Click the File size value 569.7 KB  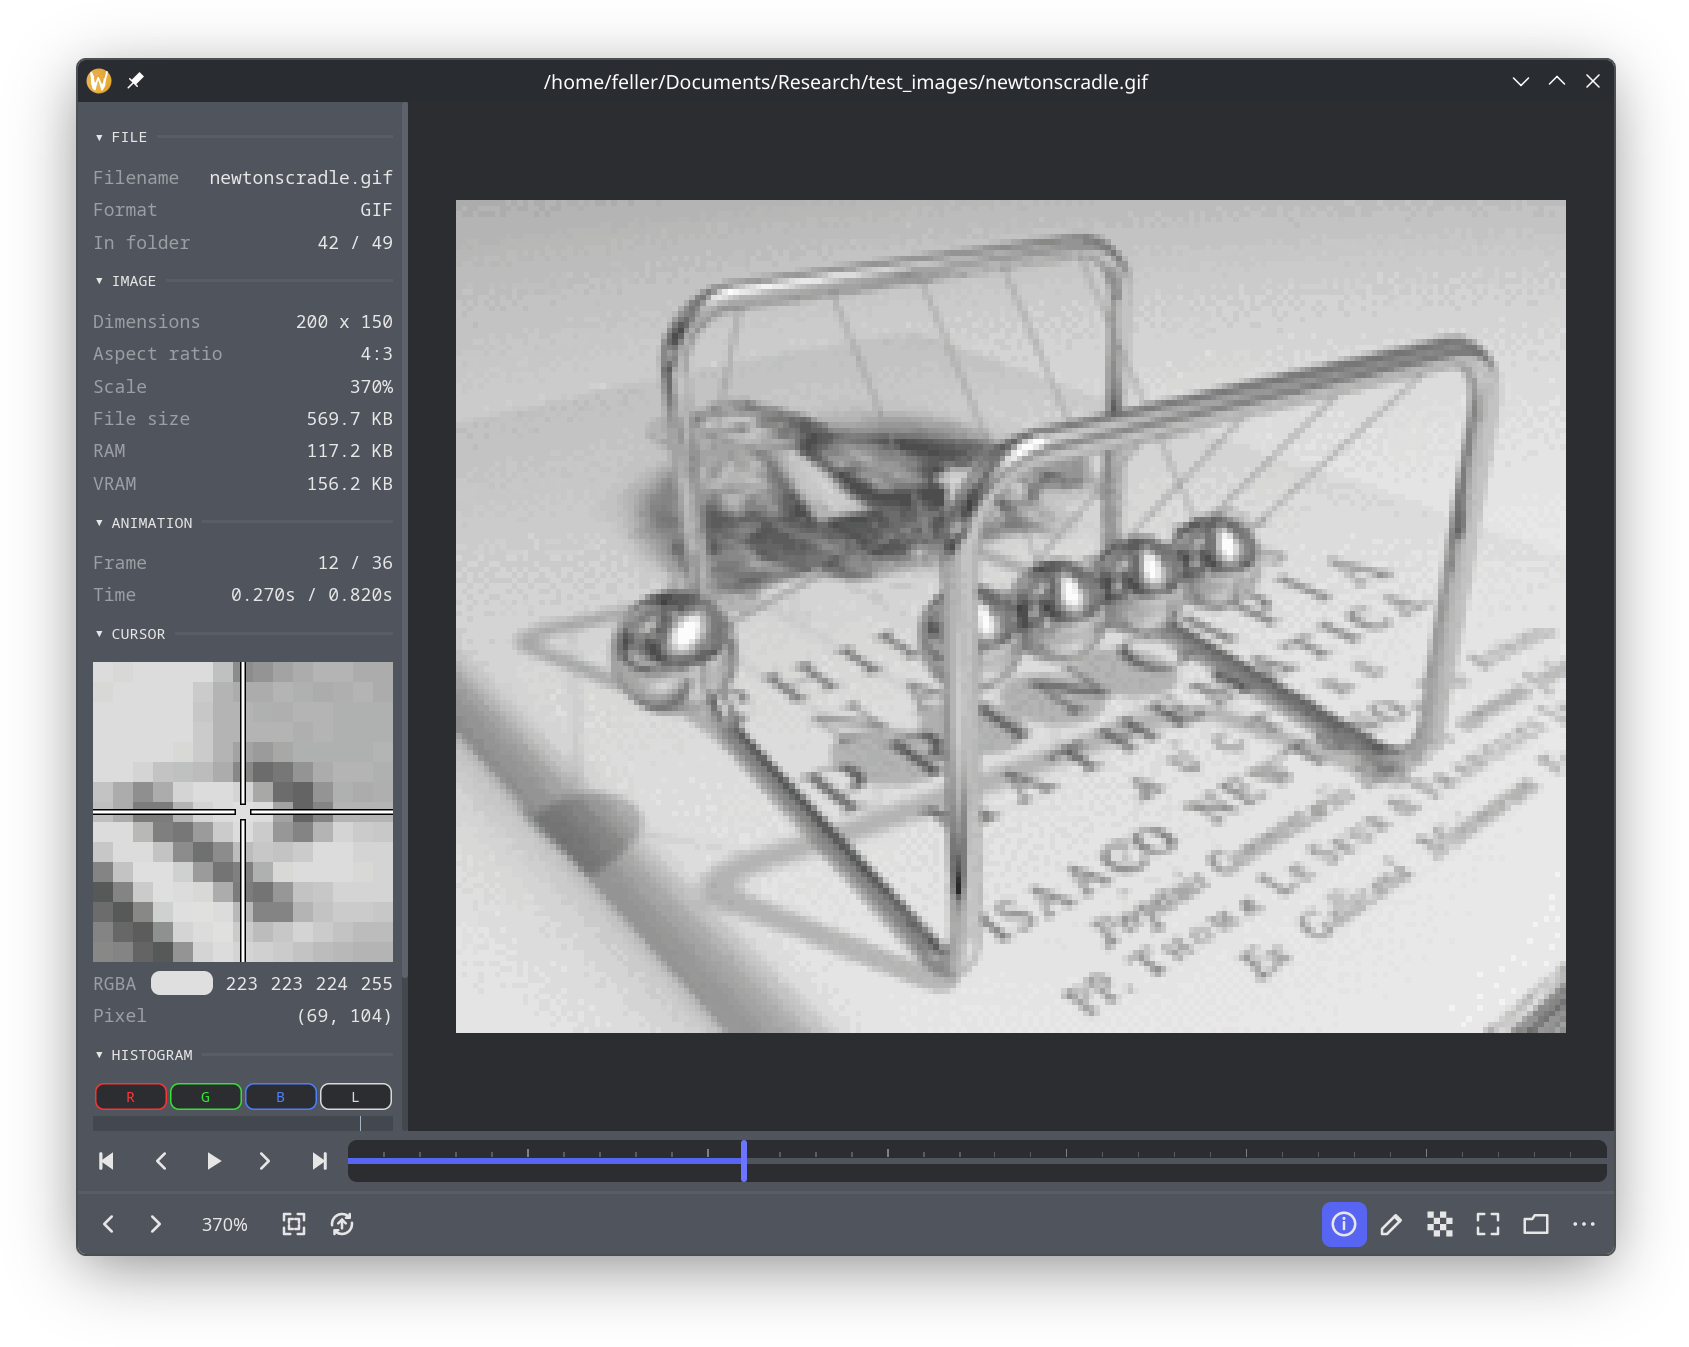click(x=349, y=418)
